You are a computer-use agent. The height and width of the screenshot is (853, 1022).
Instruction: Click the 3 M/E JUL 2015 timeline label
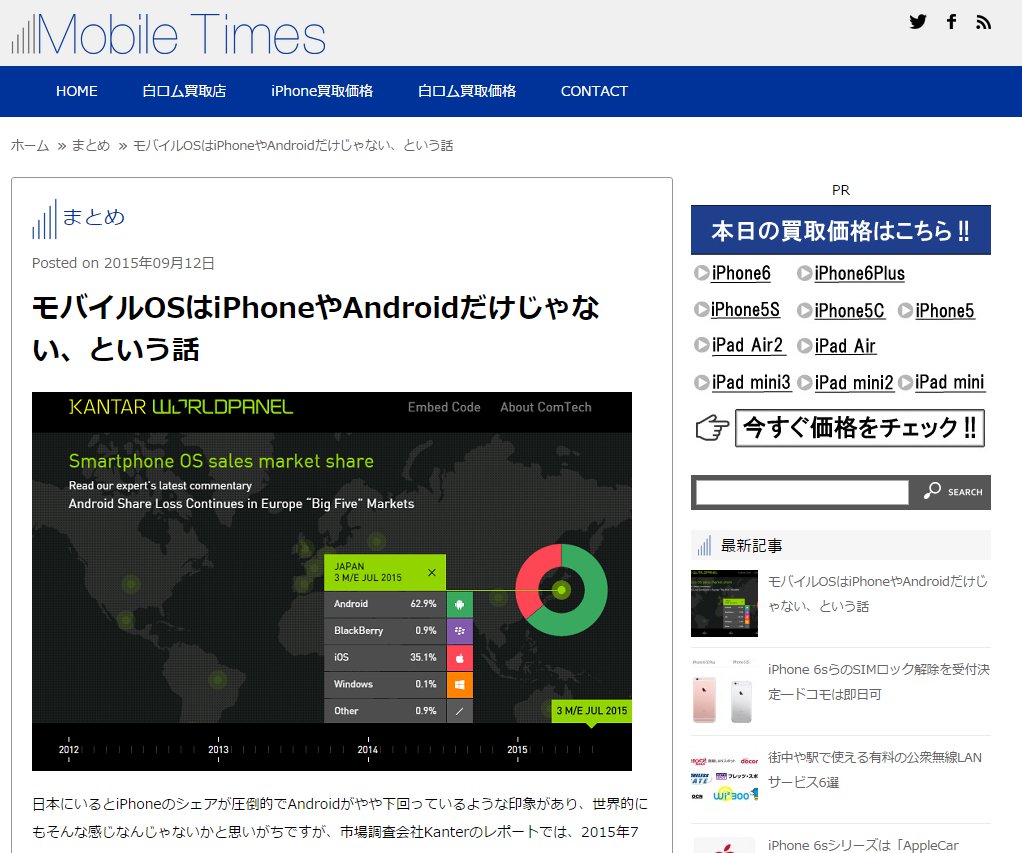(592, 711)
